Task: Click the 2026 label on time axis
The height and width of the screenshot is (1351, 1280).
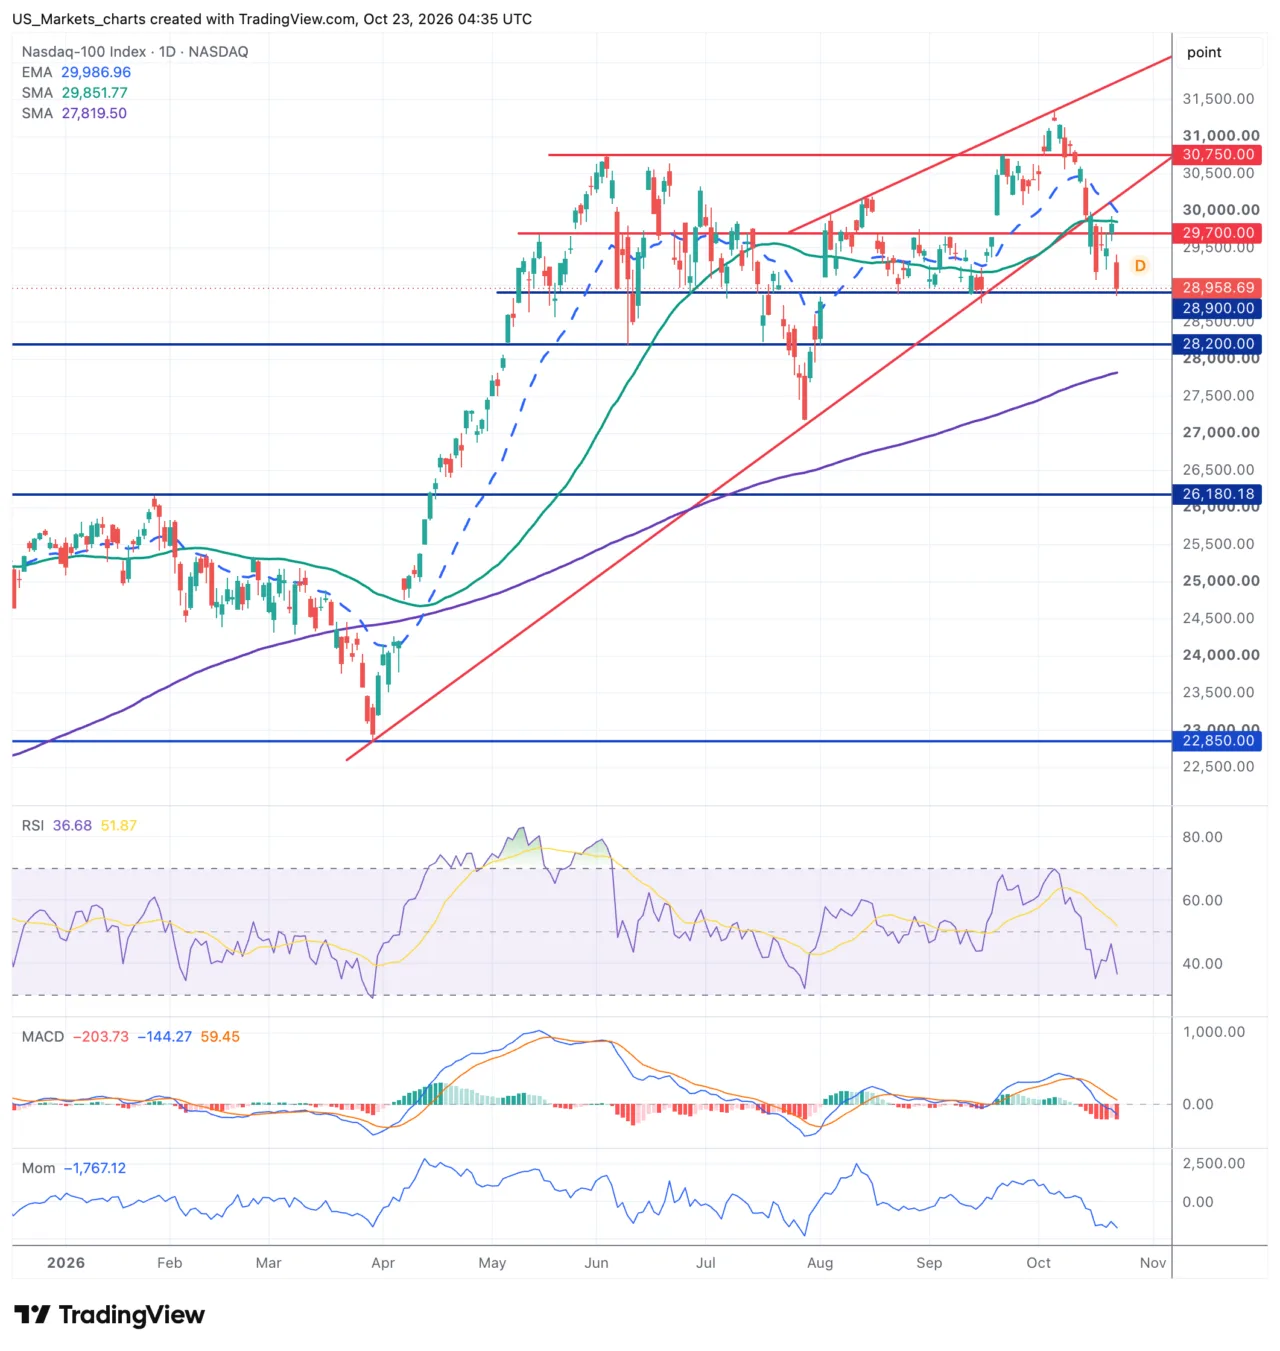Action: coord(66,1263)
